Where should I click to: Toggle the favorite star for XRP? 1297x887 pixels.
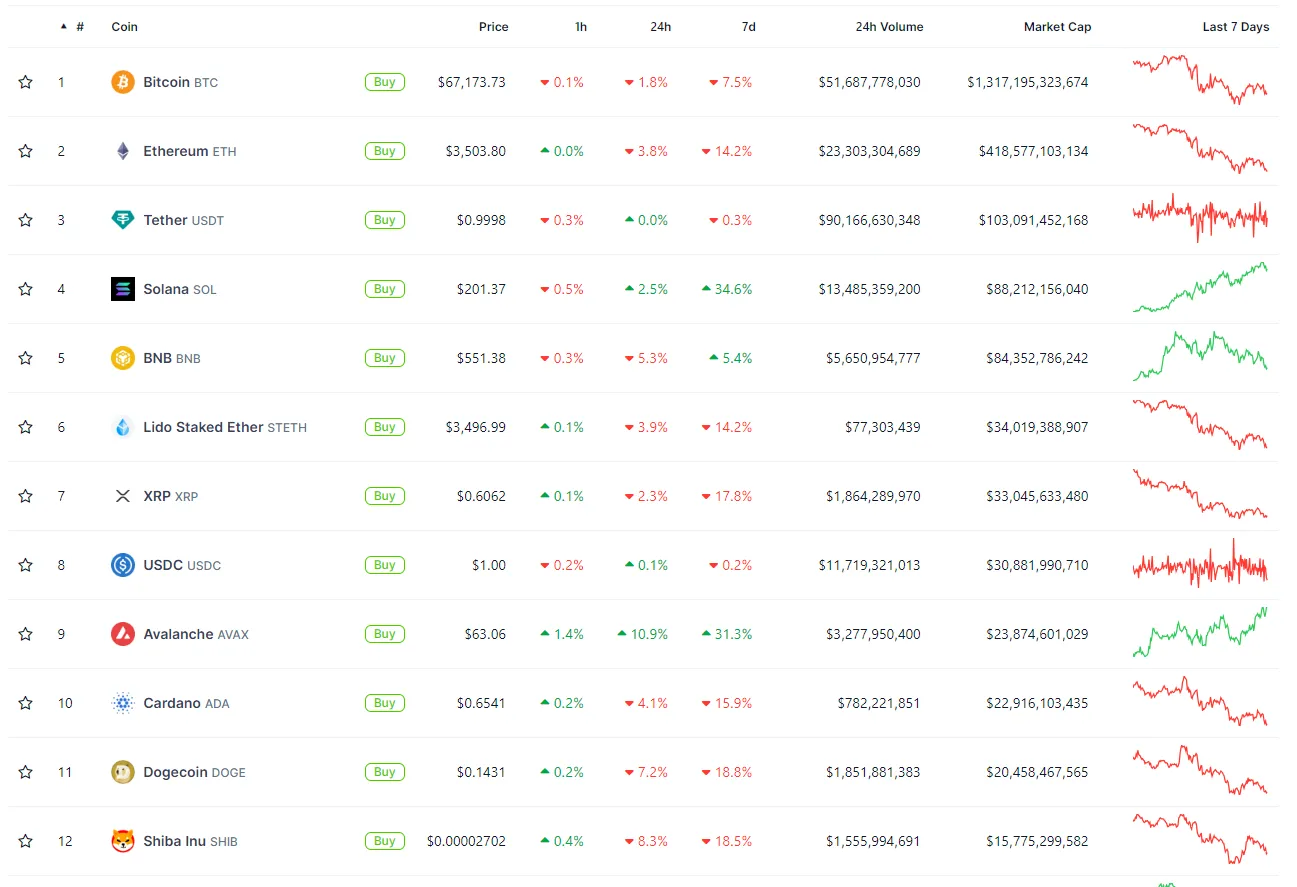pyautogui.click(x=26, y=496)
